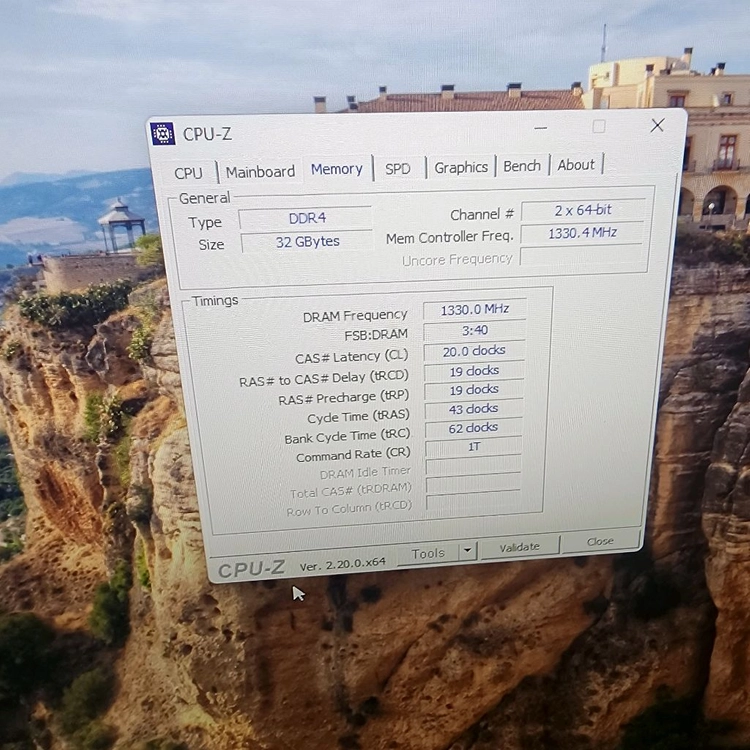Click the Close button at bottom
Viewport: 750px width, 750px height.
[x=600, y=541]
